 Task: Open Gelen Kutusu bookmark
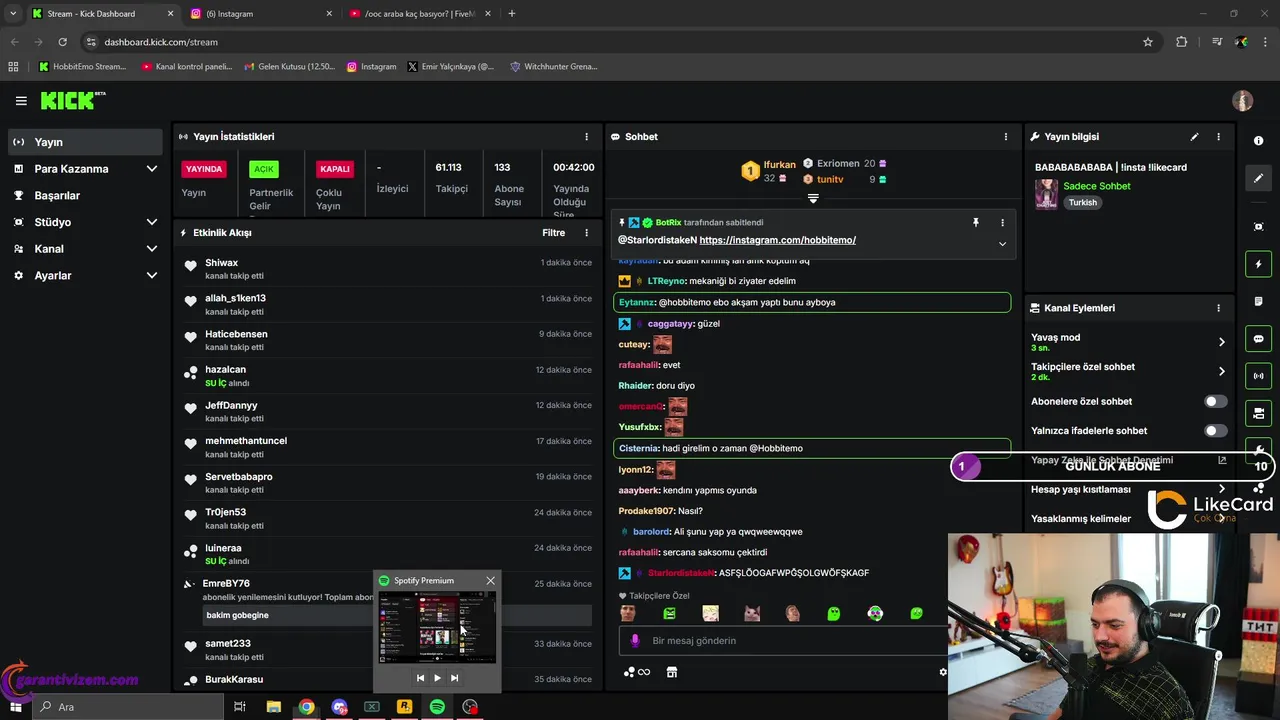coord(289,67)
